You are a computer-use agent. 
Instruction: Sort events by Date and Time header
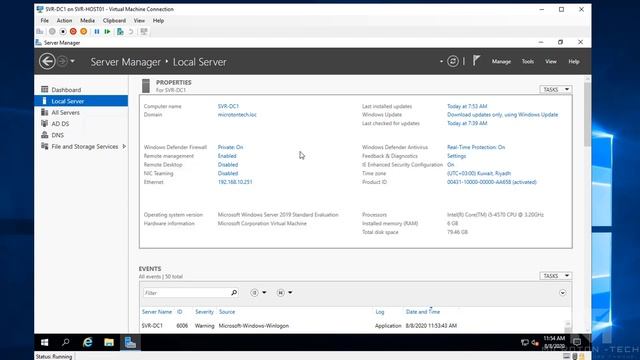(x=423, y=312)
